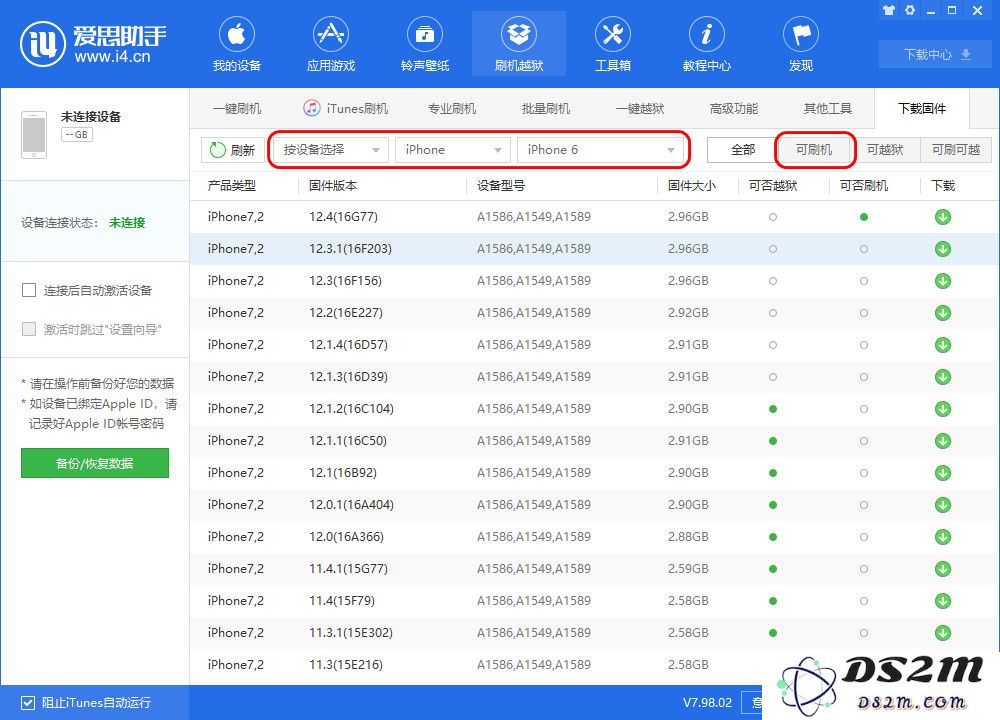Screen dimensions: 1000x720
Task: Click the 可否越狱 column header
Action: click(x=773, y=186)
